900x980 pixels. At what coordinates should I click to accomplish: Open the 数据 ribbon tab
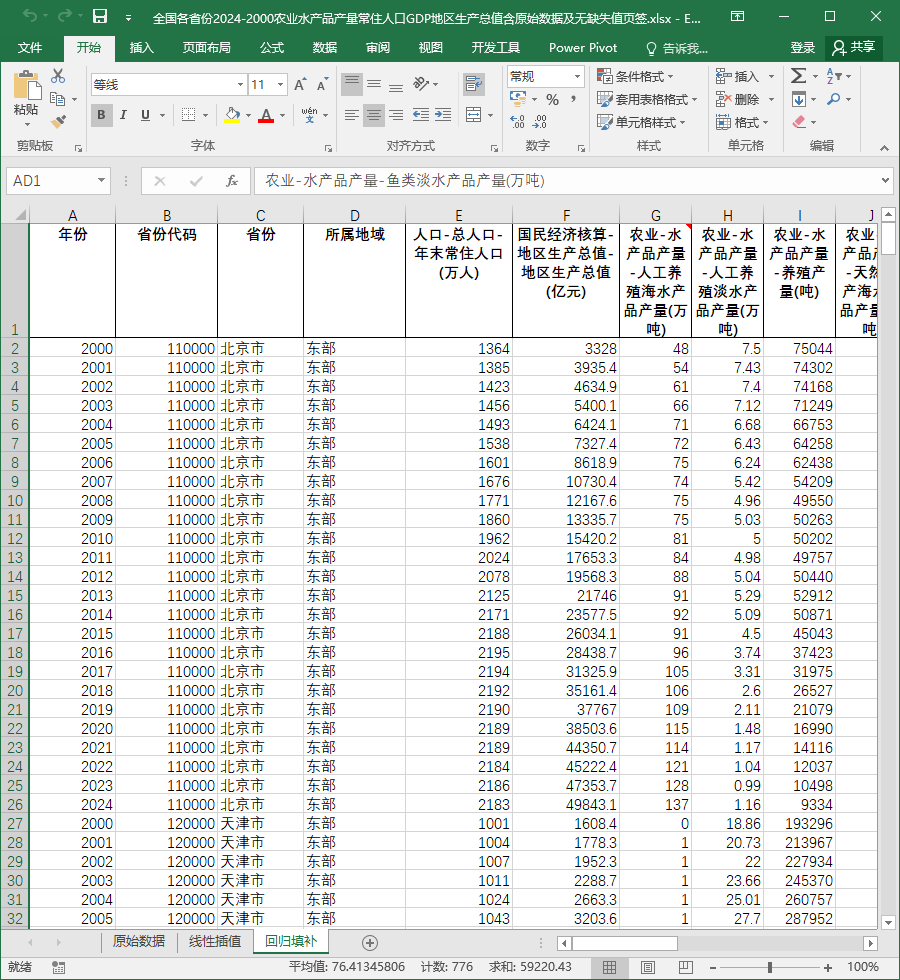tap(324, 48)
